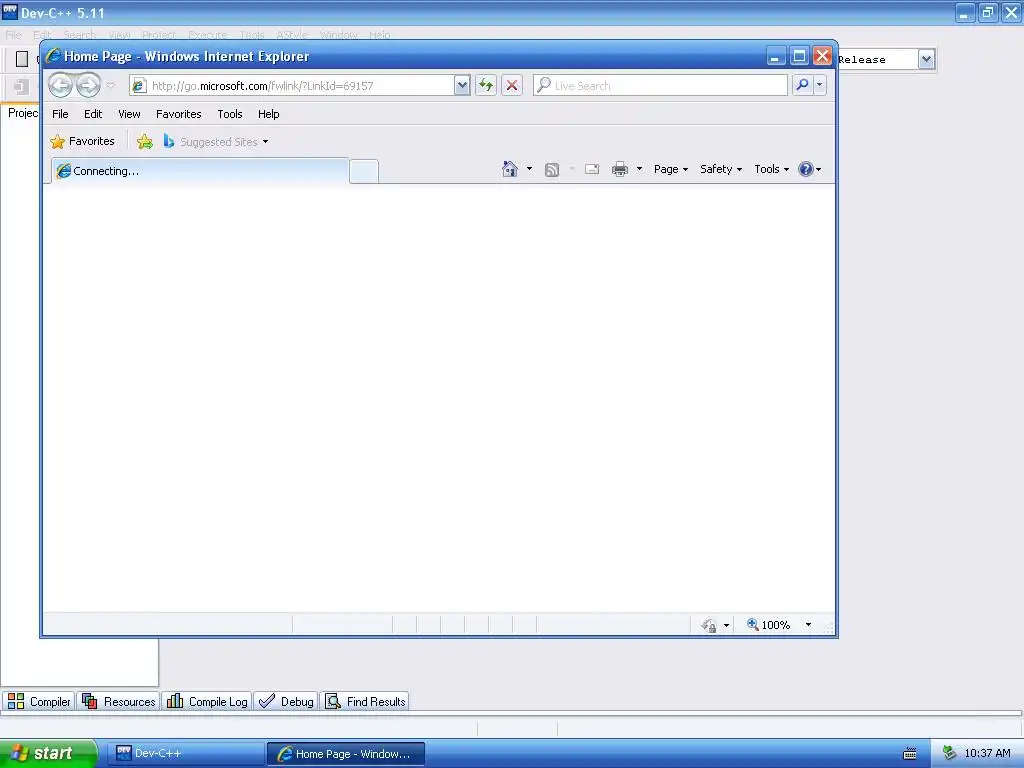Click the security zone icon in status bar
The image size is (1024, 768).
pos(709,626)
